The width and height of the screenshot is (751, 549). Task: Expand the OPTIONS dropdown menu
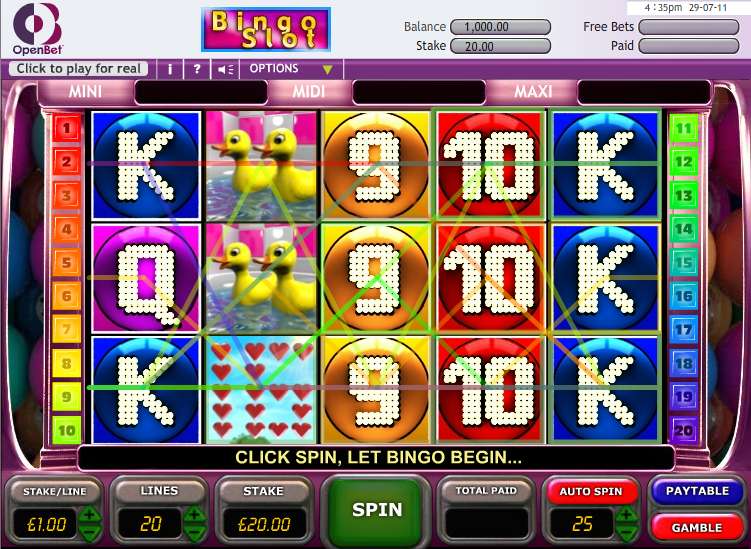(291, 69)
